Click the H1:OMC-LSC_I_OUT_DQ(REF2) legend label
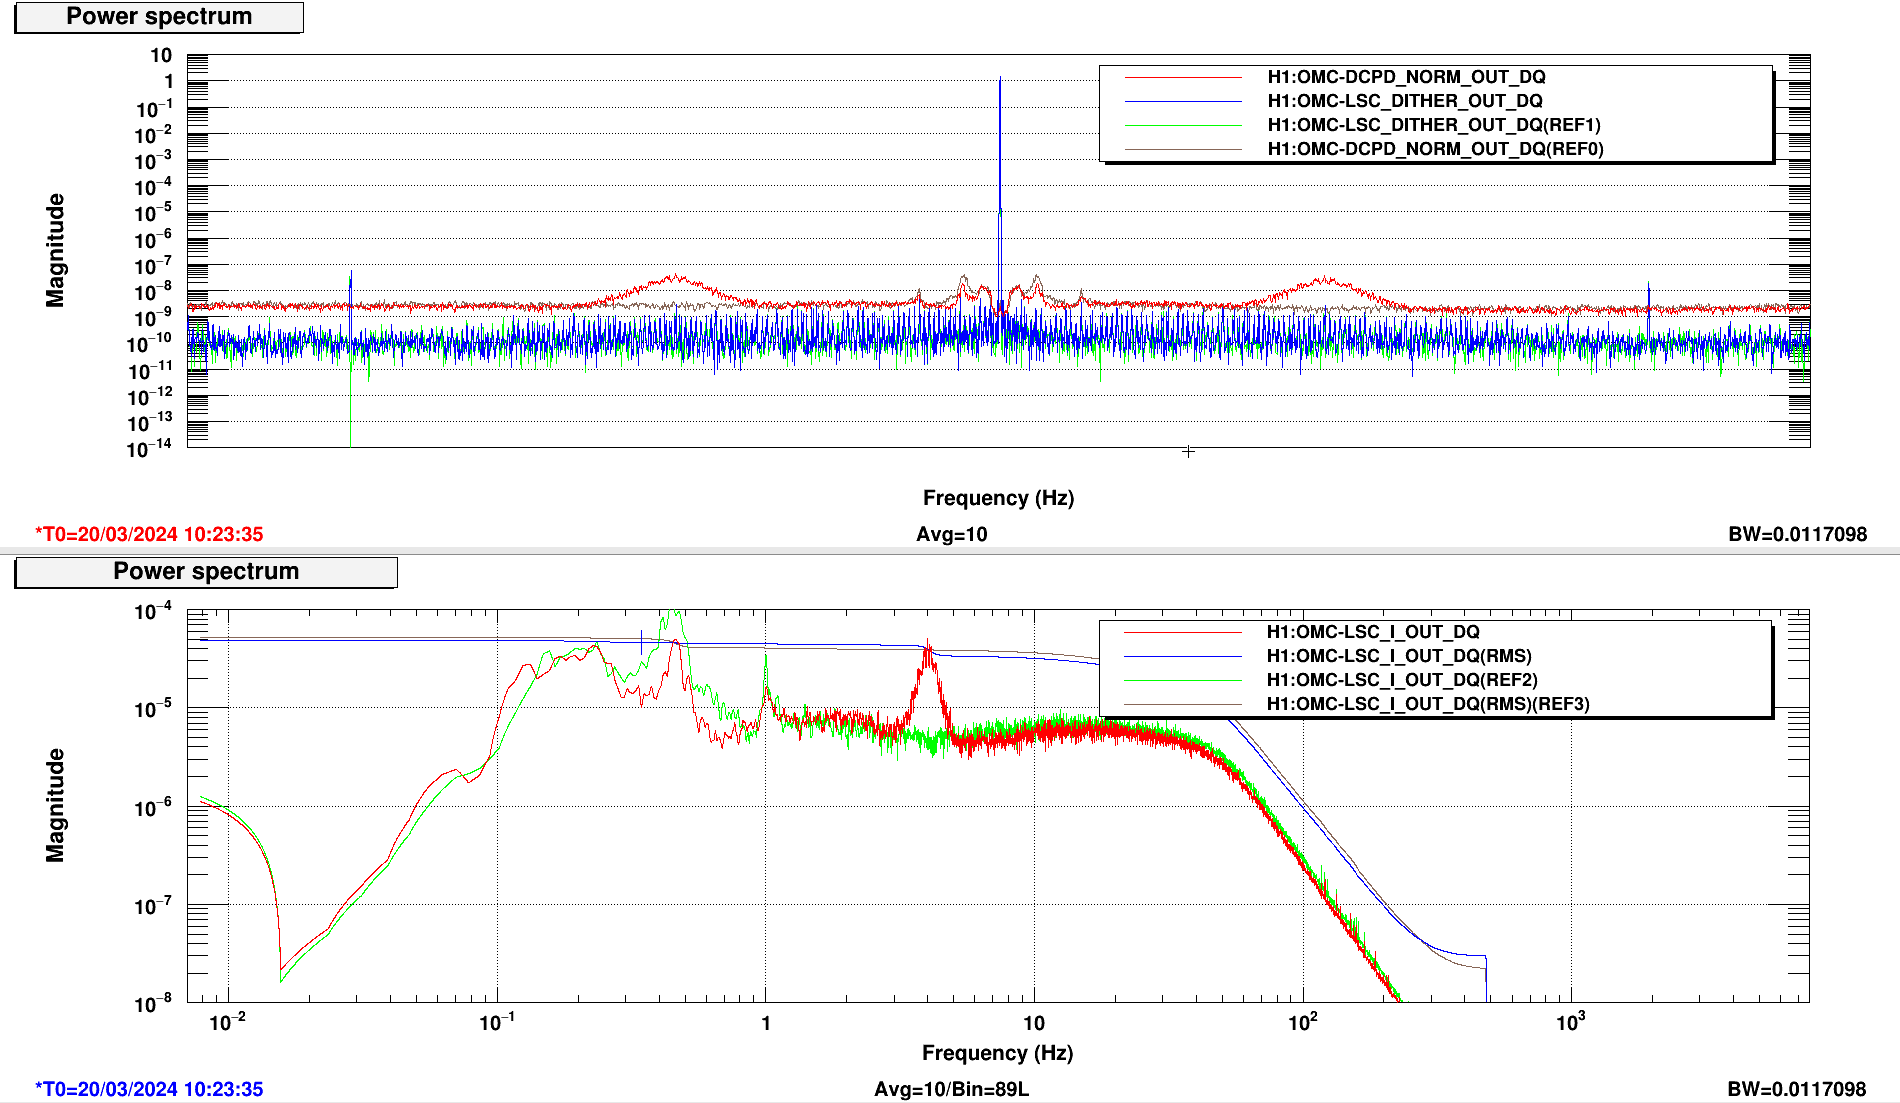The image size is (1900, 1103). click(1401, 680)
